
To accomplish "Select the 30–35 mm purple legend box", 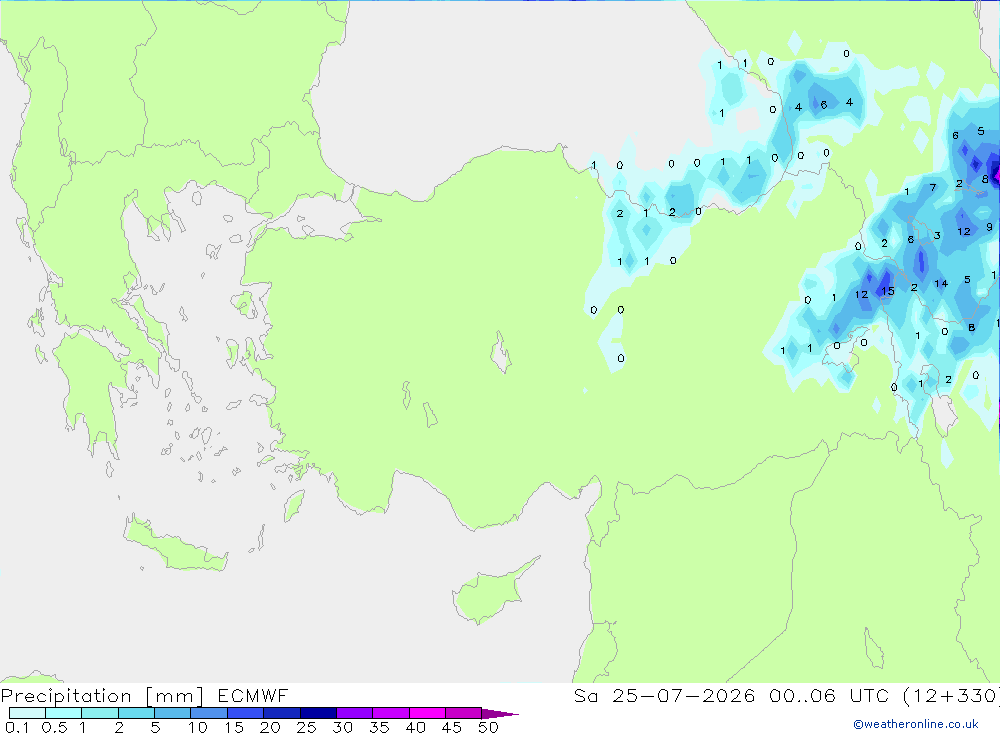I will tap(355, 713).
